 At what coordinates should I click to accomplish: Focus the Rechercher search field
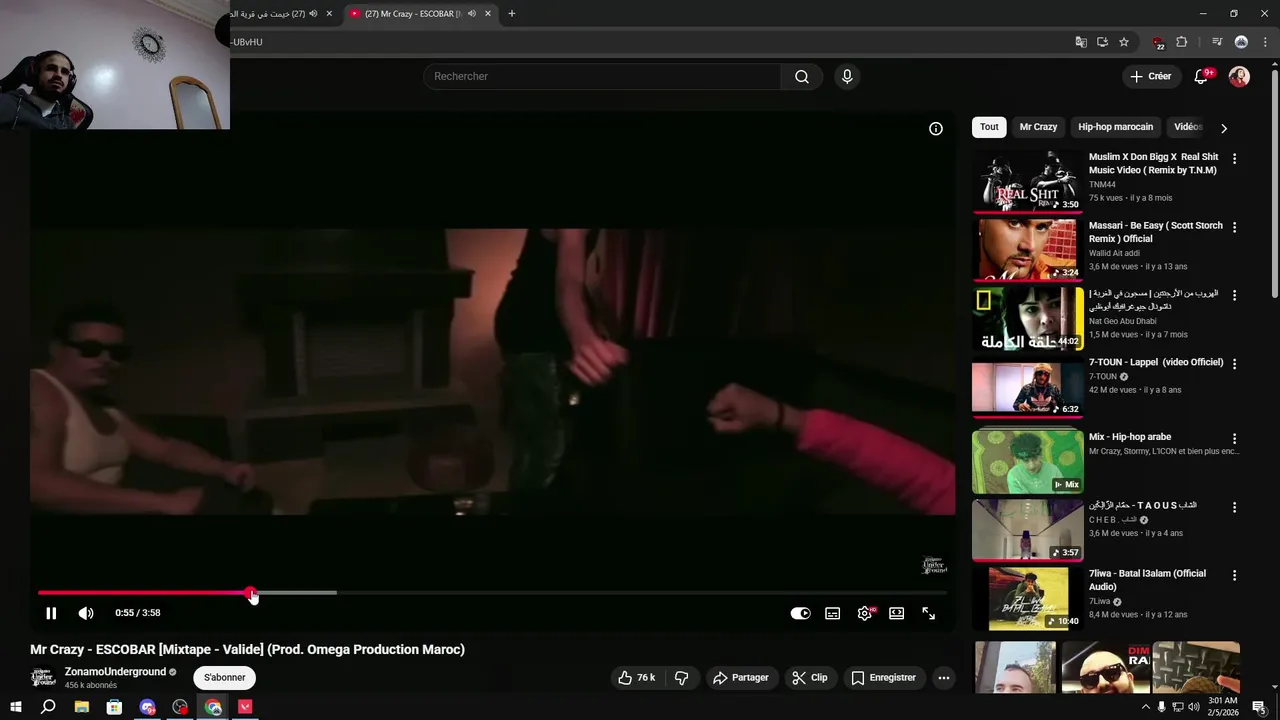pos(602,77)
